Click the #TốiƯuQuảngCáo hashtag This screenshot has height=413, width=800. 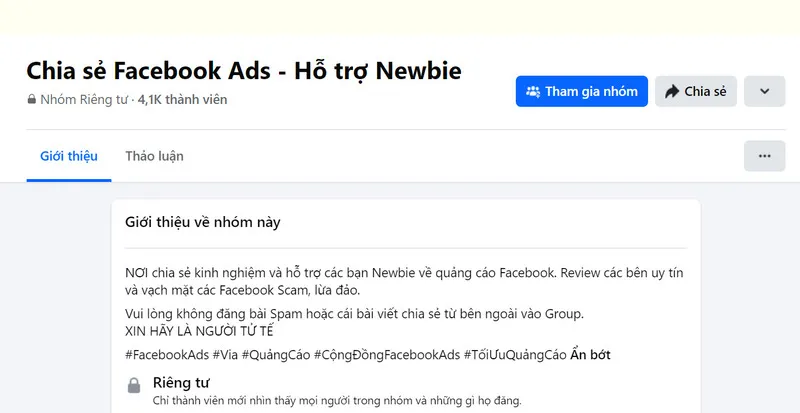pyautogui.click(x=515, y=355)
